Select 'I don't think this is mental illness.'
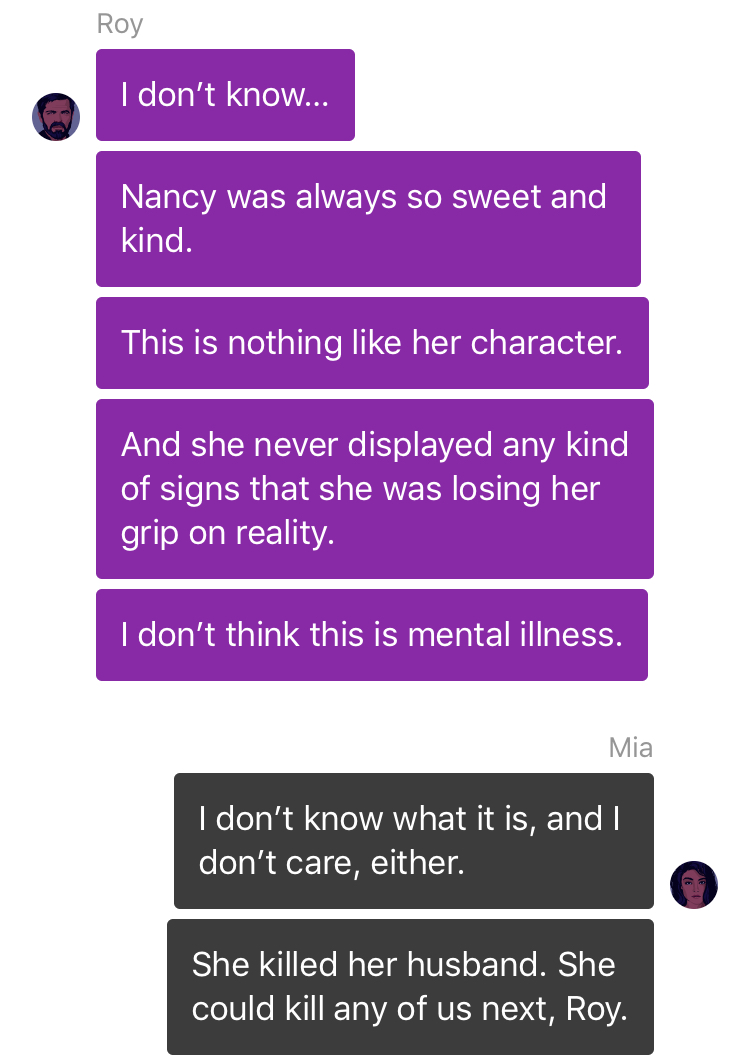Viewport: 750px width, 1058px height. 372,635
